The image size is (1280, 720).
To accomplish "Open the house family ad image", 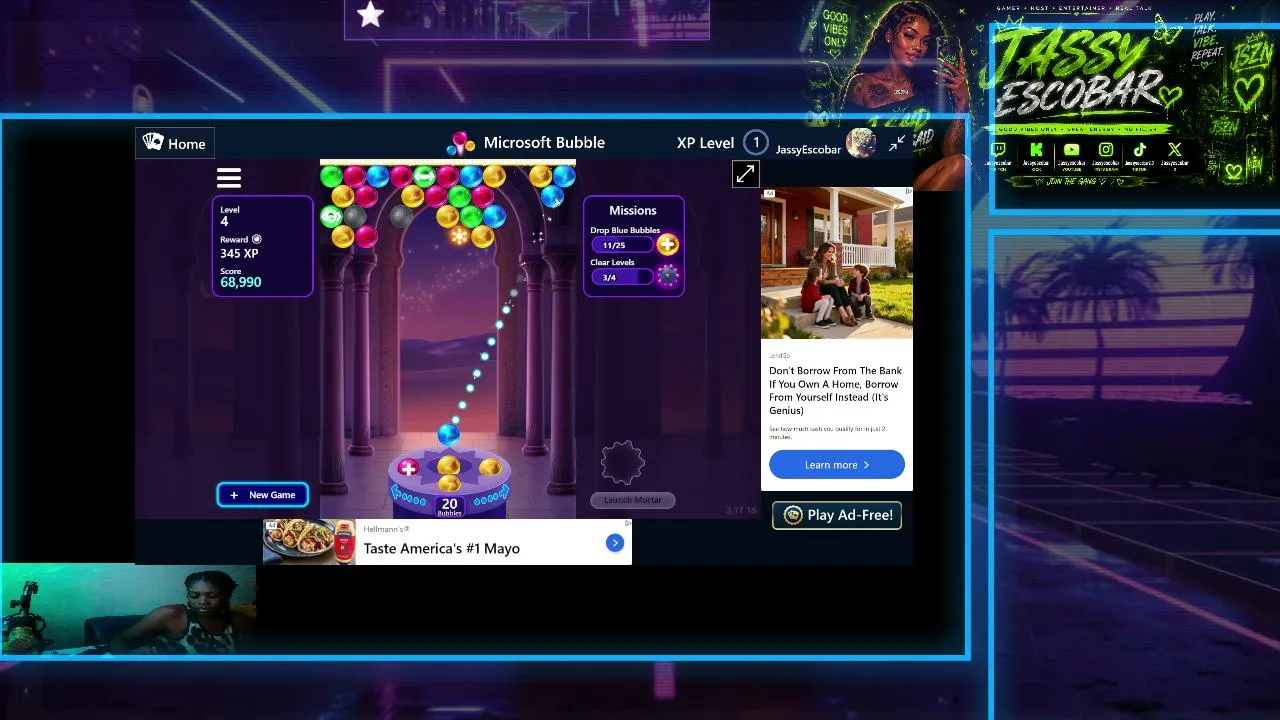I will 837,264.
